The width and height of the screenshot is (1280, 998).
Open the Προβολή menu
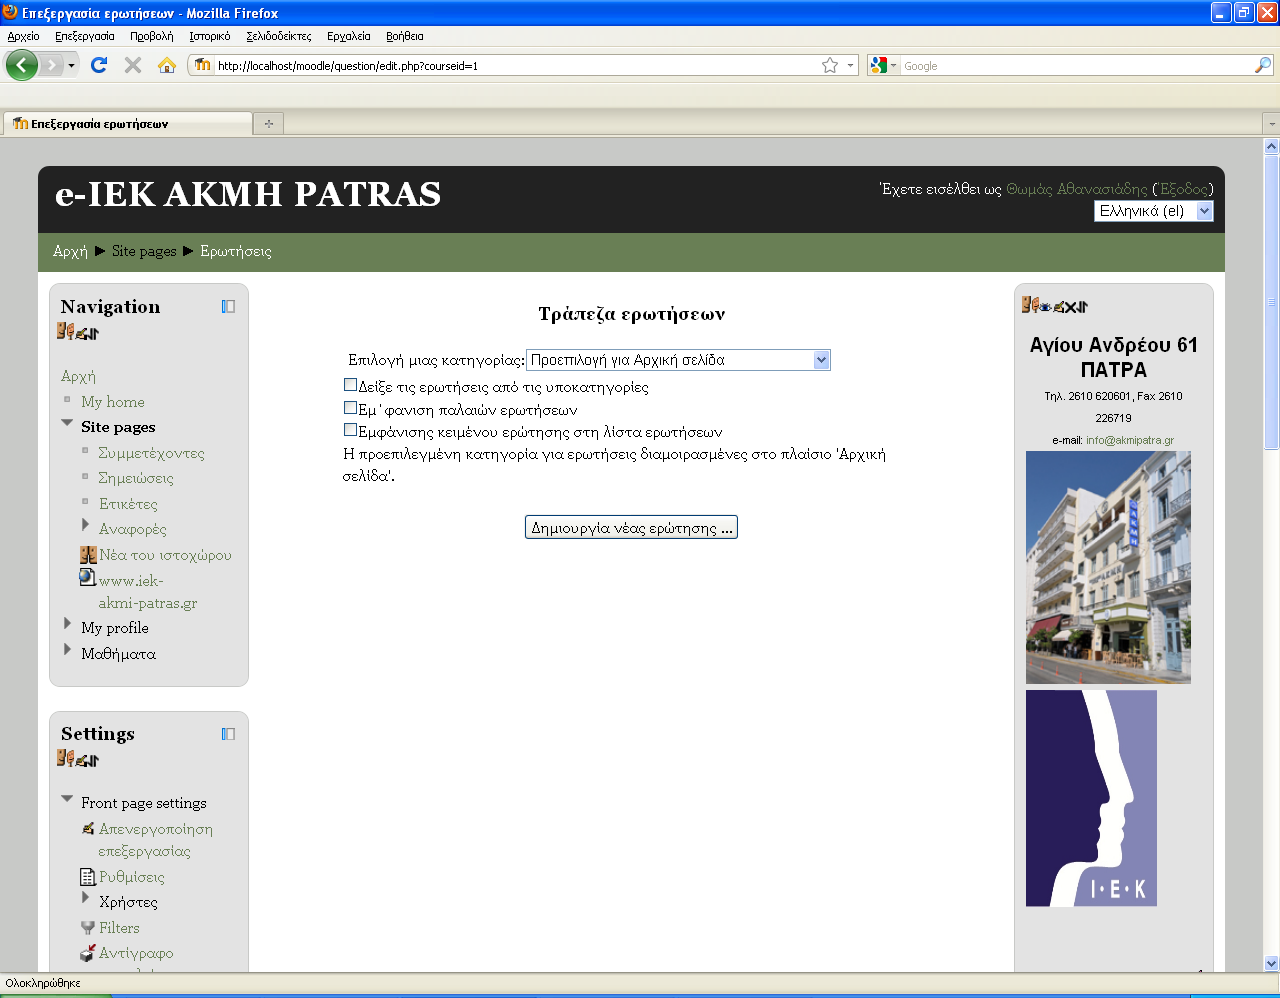coord(152,36)
